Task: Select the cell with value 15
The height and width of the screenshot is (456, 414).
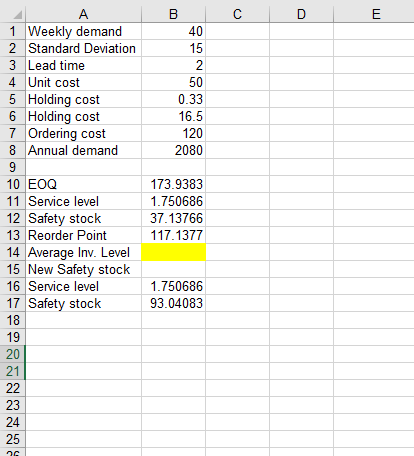Action: tap(173, 48)
